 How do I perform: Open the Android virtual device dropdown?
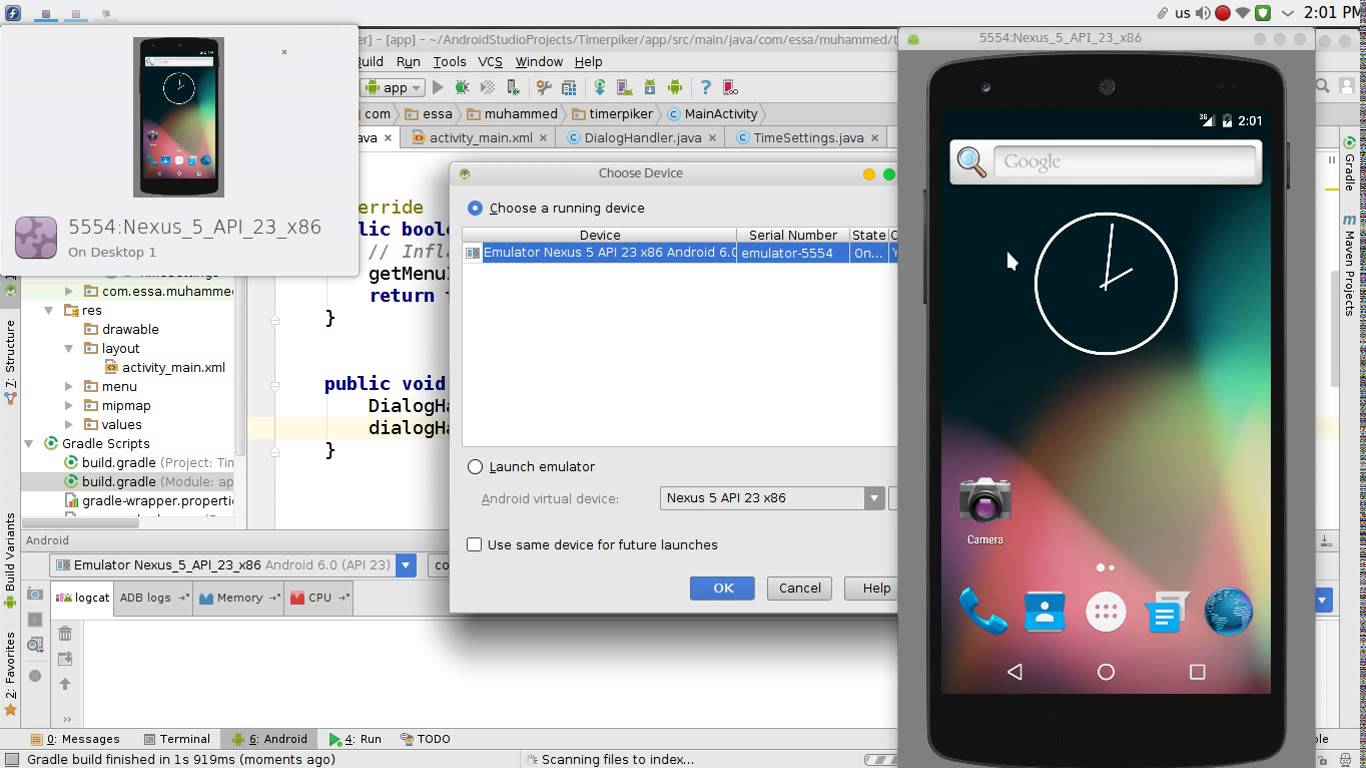click(874, 497)
